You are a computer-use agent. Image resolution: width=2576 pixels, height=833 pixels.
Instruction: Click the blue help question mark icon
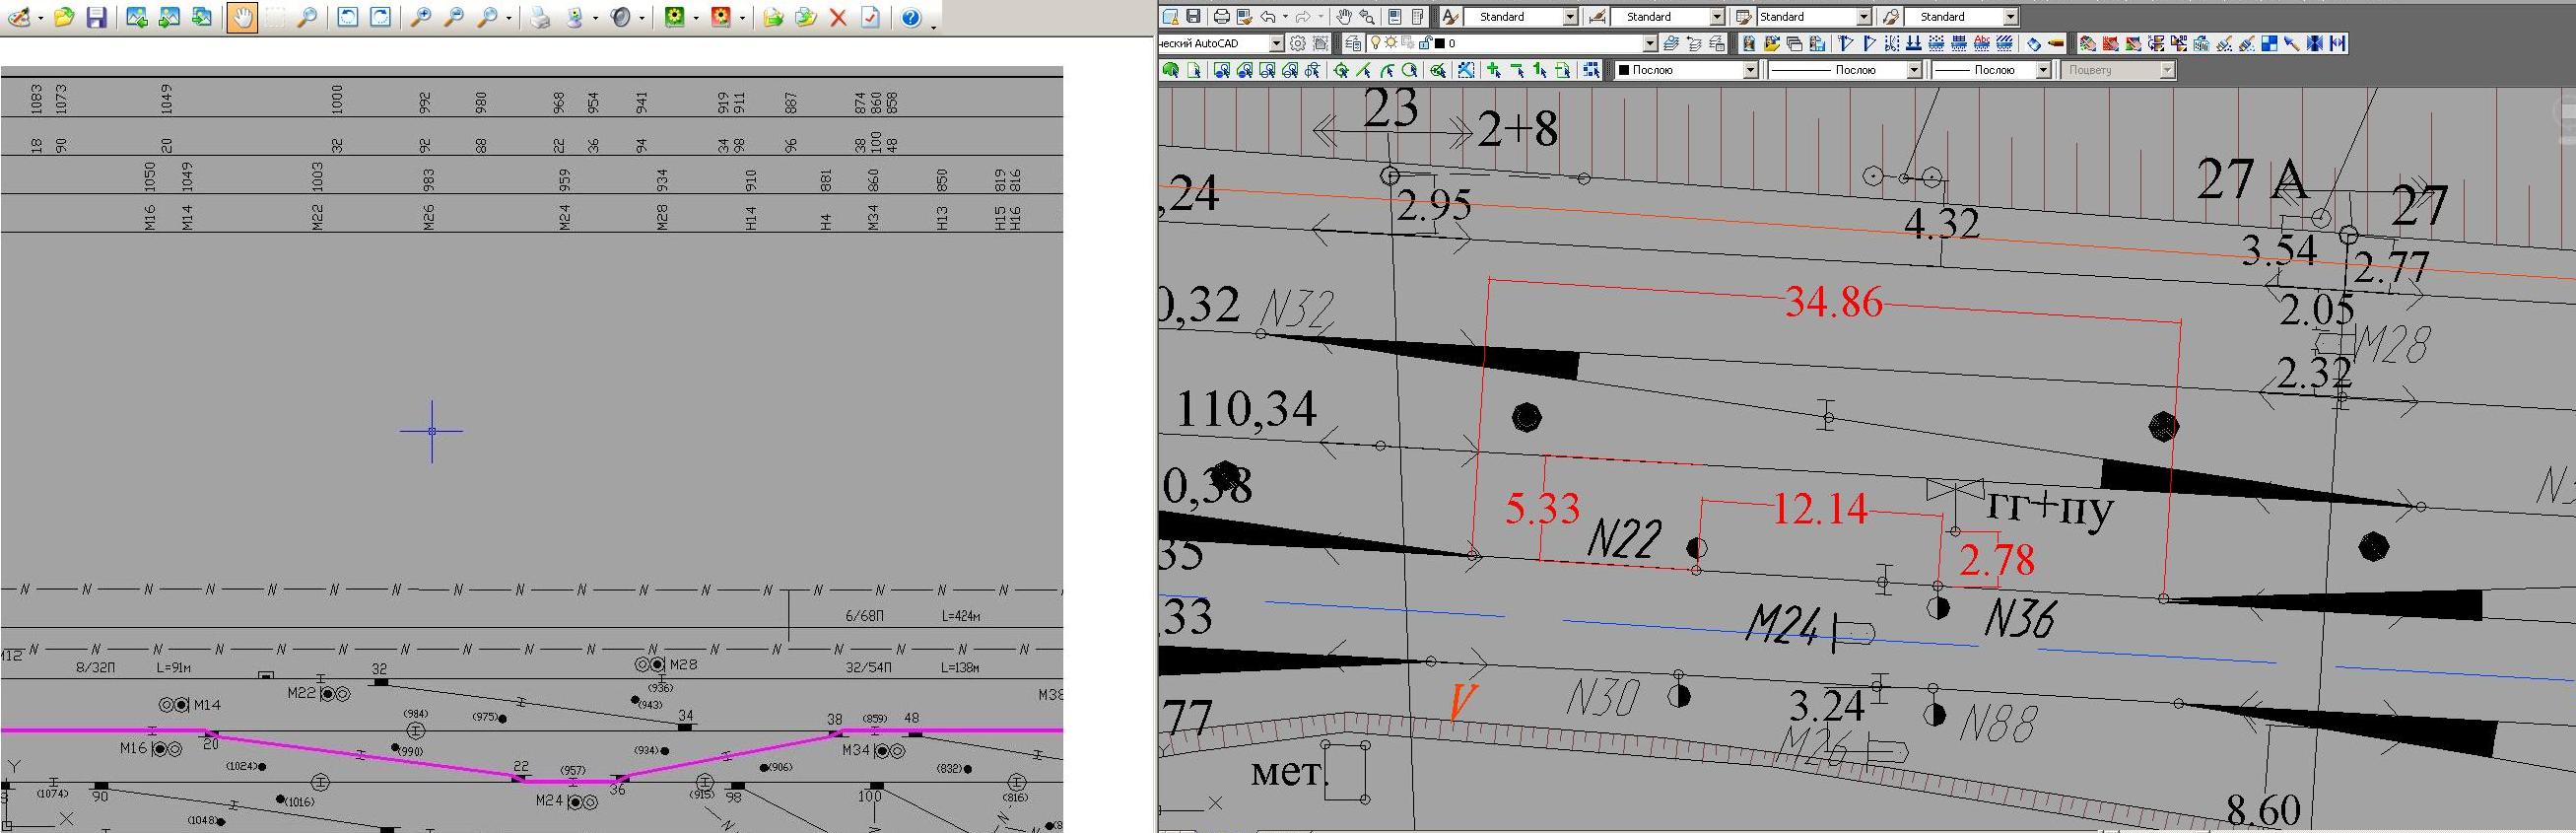[x=910, y=17]
